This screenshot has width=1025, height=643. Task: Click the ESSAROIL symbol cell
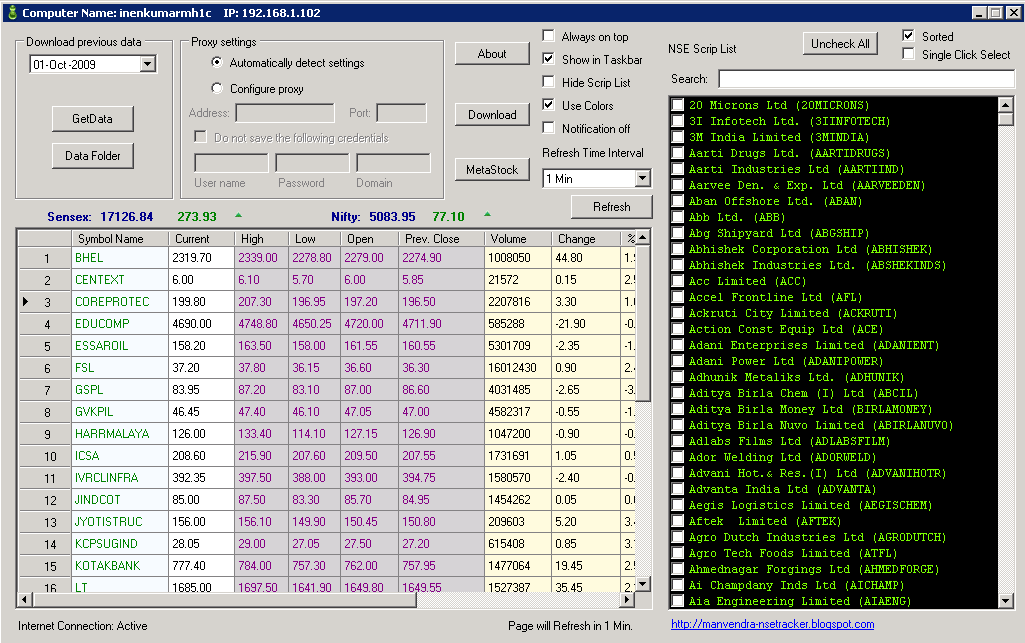pyautogui.click(x=120, y=346)
